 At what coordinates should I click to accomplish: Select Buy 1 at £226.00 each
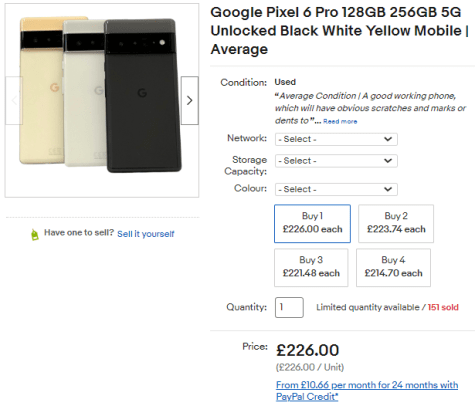[x=312, y=223]
